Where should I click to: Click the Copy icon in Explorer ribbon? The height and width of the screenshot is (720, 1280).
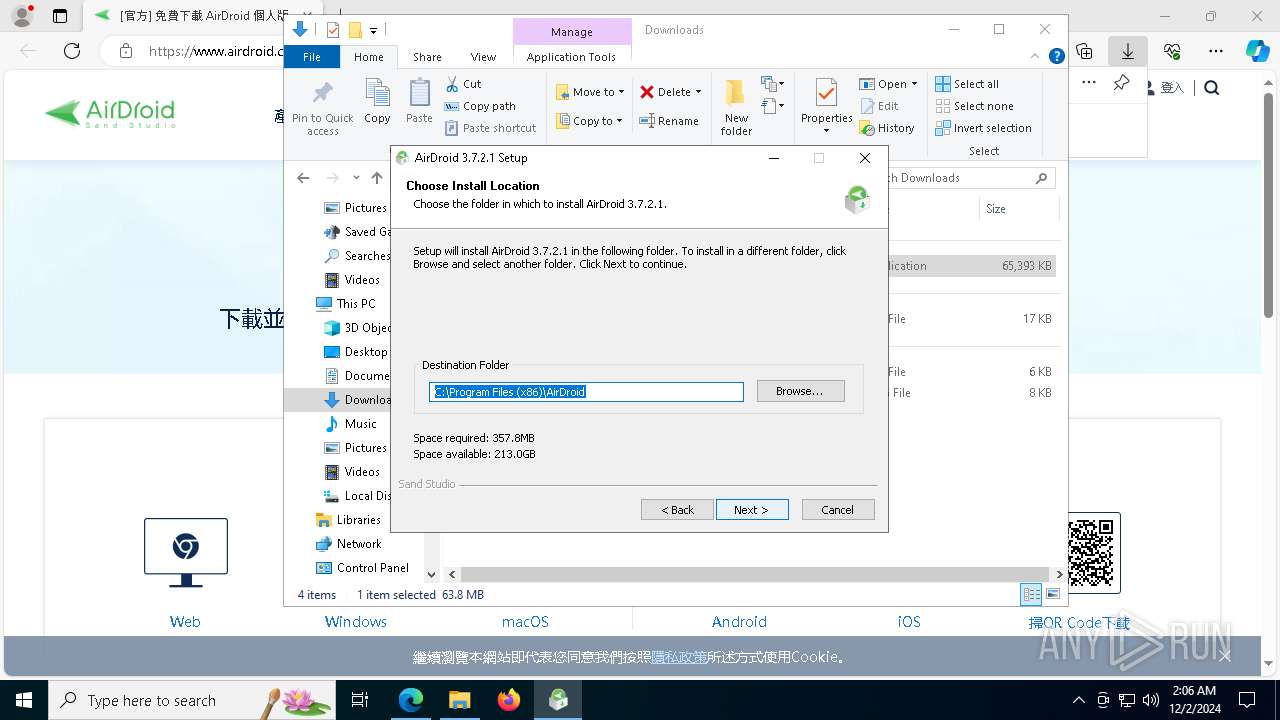click(377, 102)
